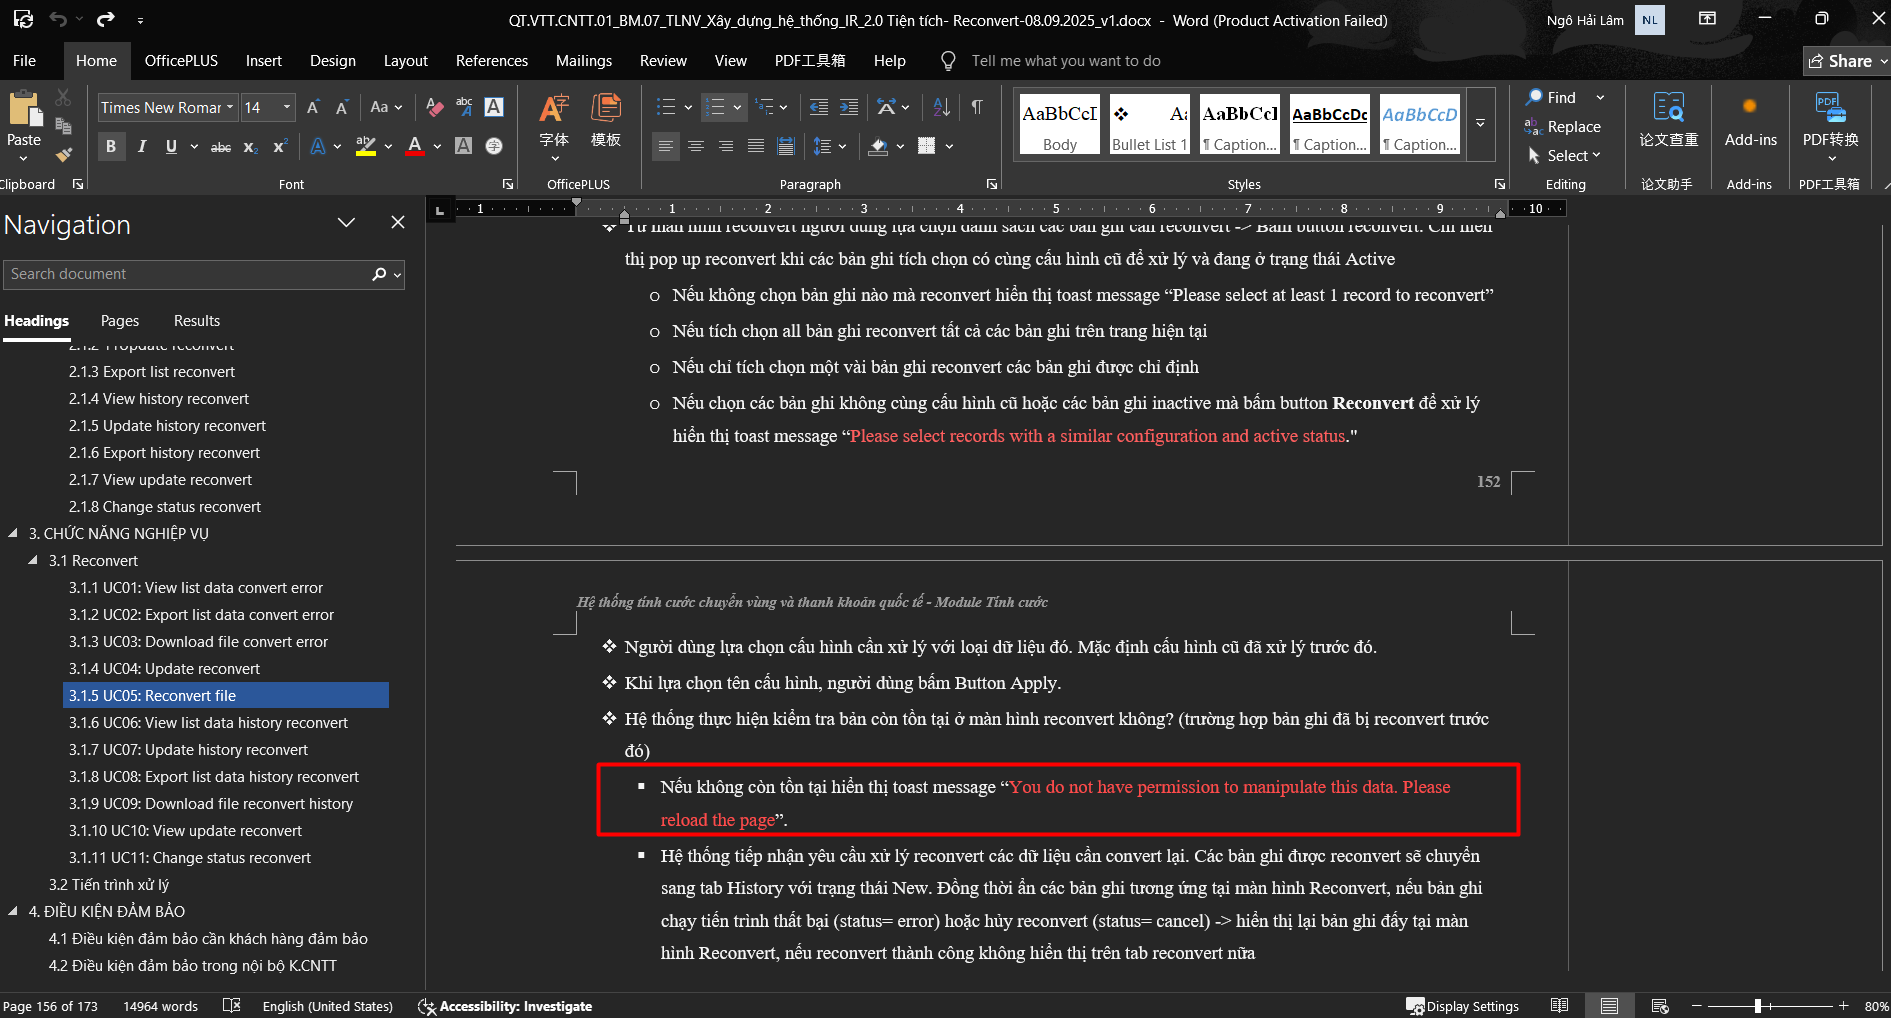The width and height of the screenshot is (1891, 1018).
Task: Toggle Show/Hide paragraph marks
Action: 977,107
